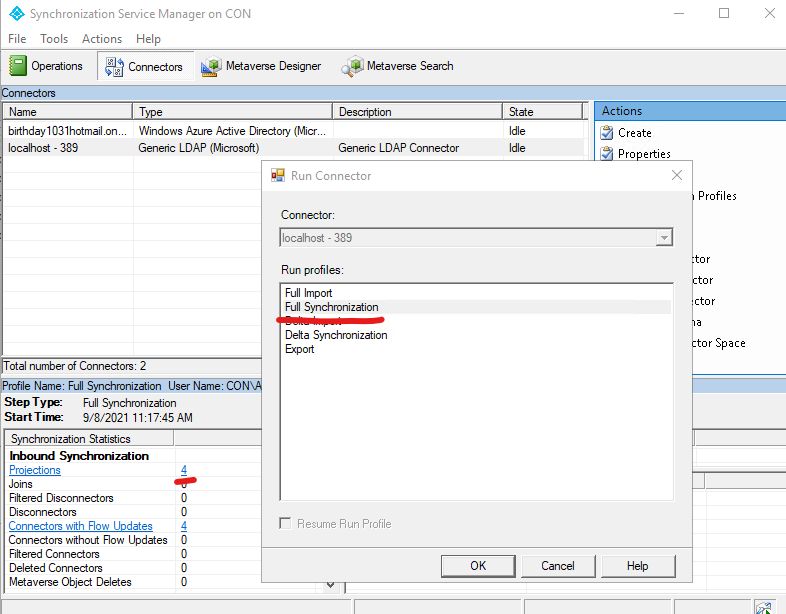Click the Connectors toolbar icon
The height and width of the screenshot is (614, 786).
[114, 67]
